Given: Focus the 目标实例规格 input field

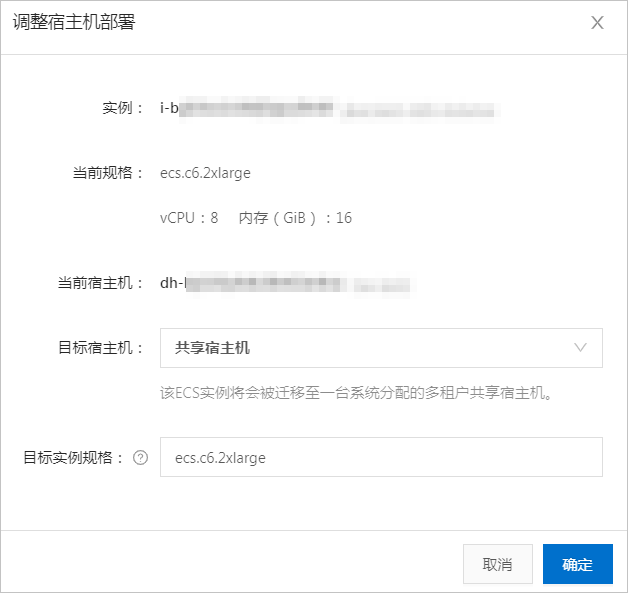Looking at the screenshot, I should [x=381, y=457].
